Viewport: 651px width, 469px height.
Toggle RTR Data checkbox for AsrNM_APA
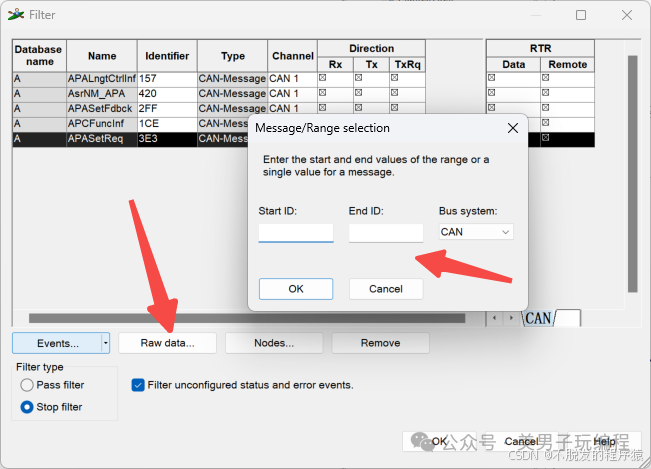492,93
